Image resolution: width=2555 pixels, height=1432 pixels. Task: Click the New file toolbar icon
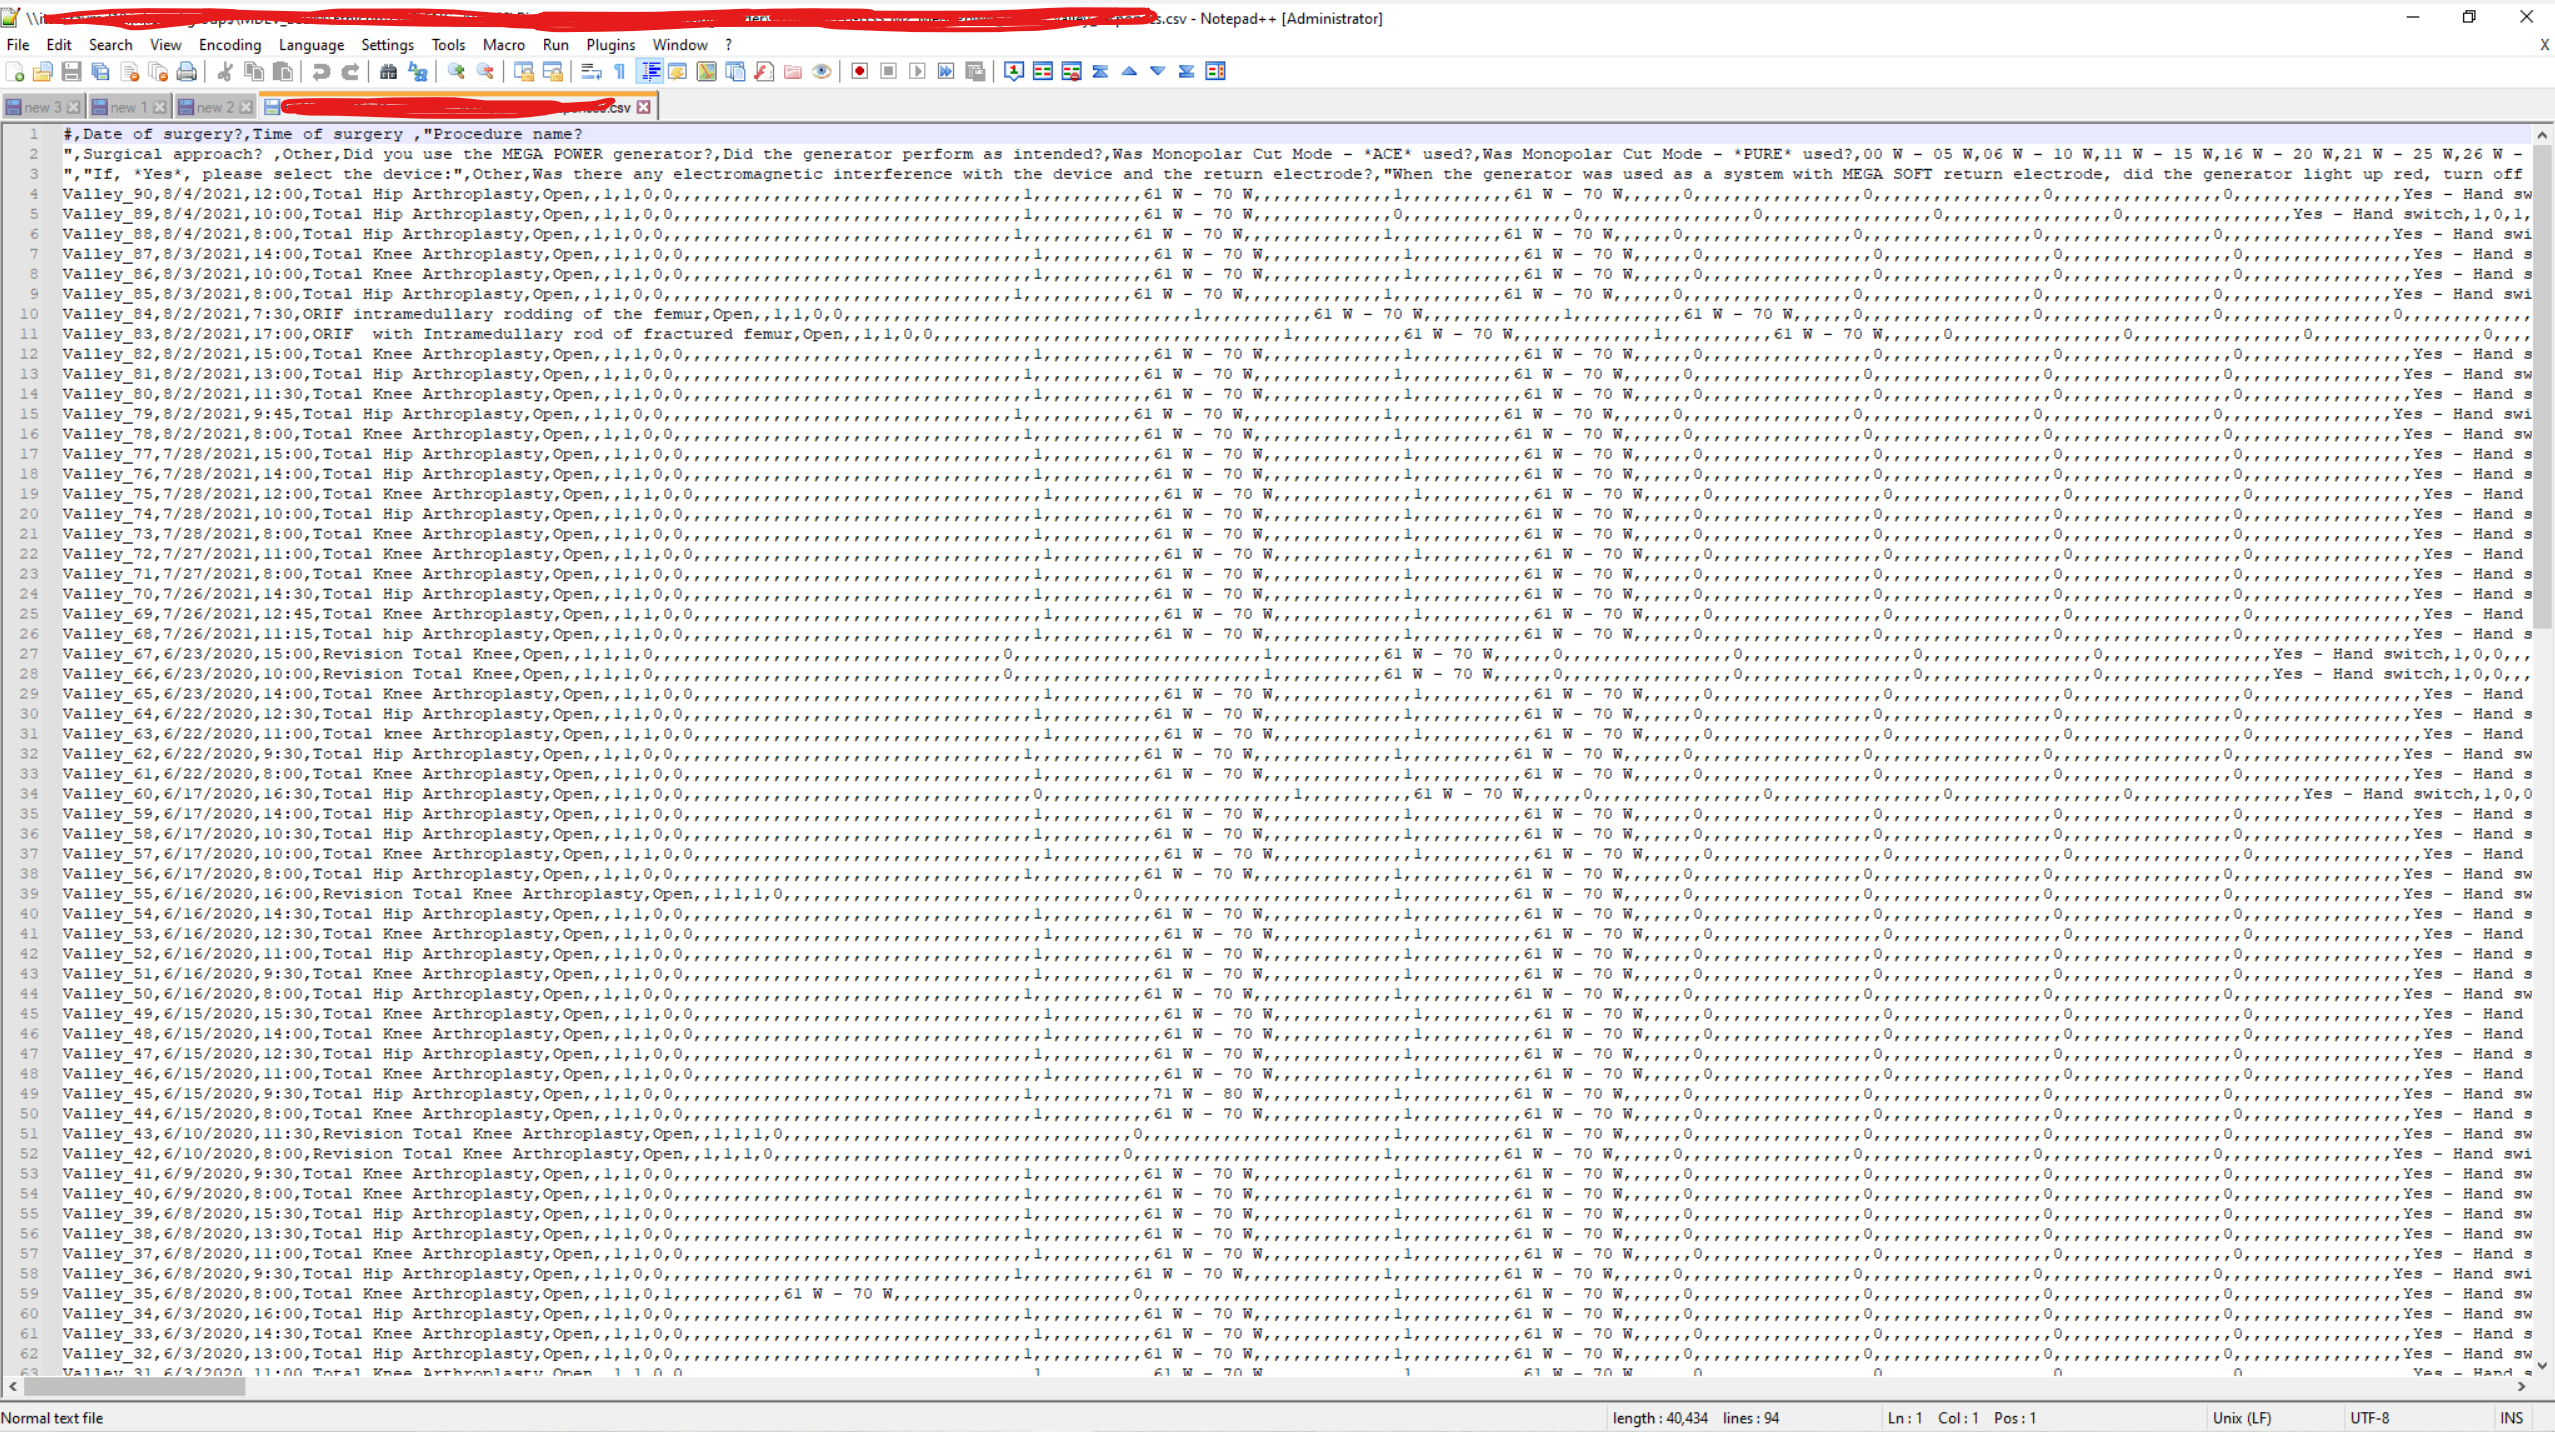tap(14, 71)
